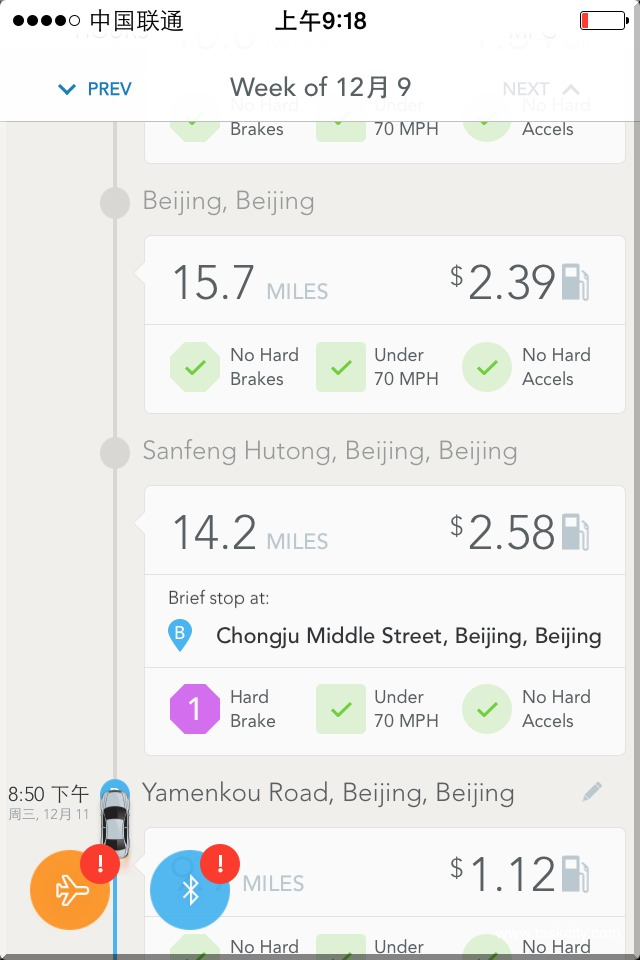This screenshot has width=640, height=960.
Task: Tap the Sanfeng Hutong timeline dot
Action: coord(116,452)
